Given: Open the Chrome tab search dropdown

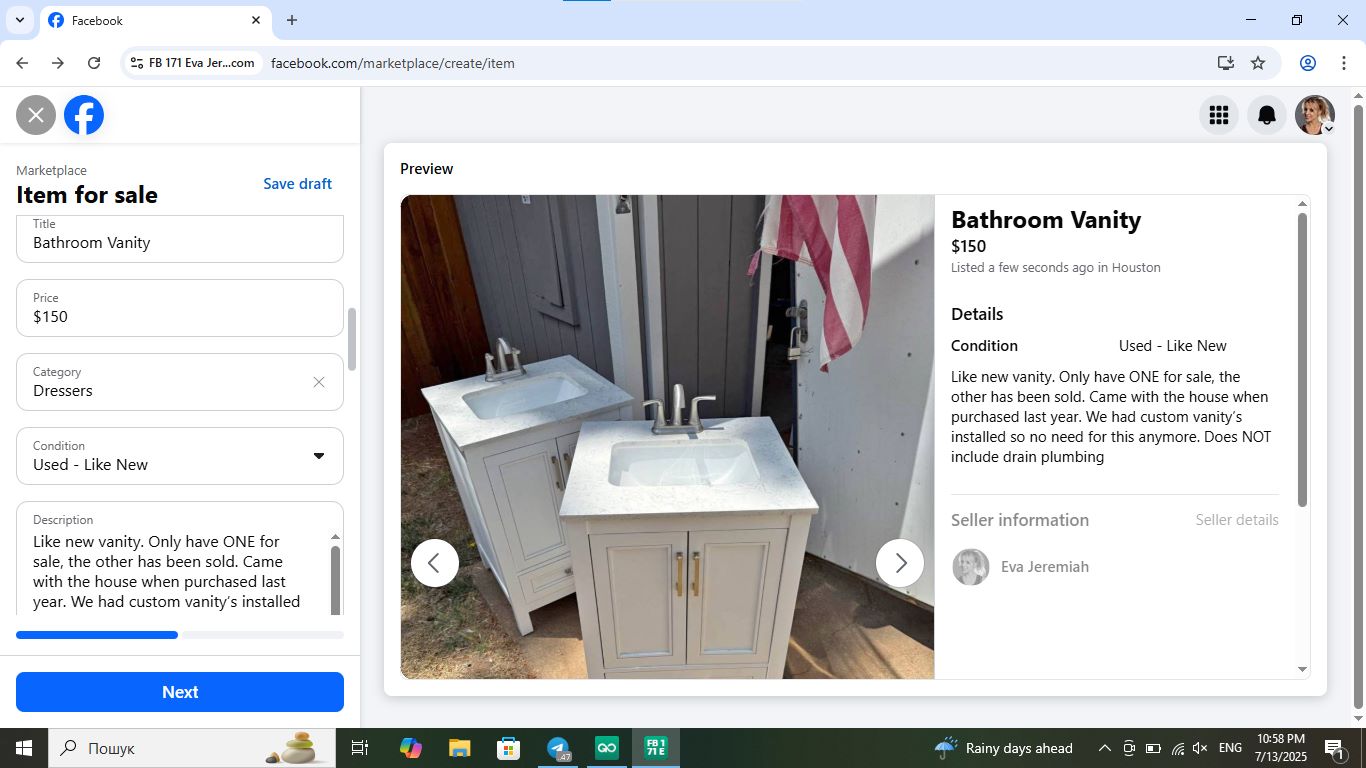Looking at the screenshot, I should point(19,20).
